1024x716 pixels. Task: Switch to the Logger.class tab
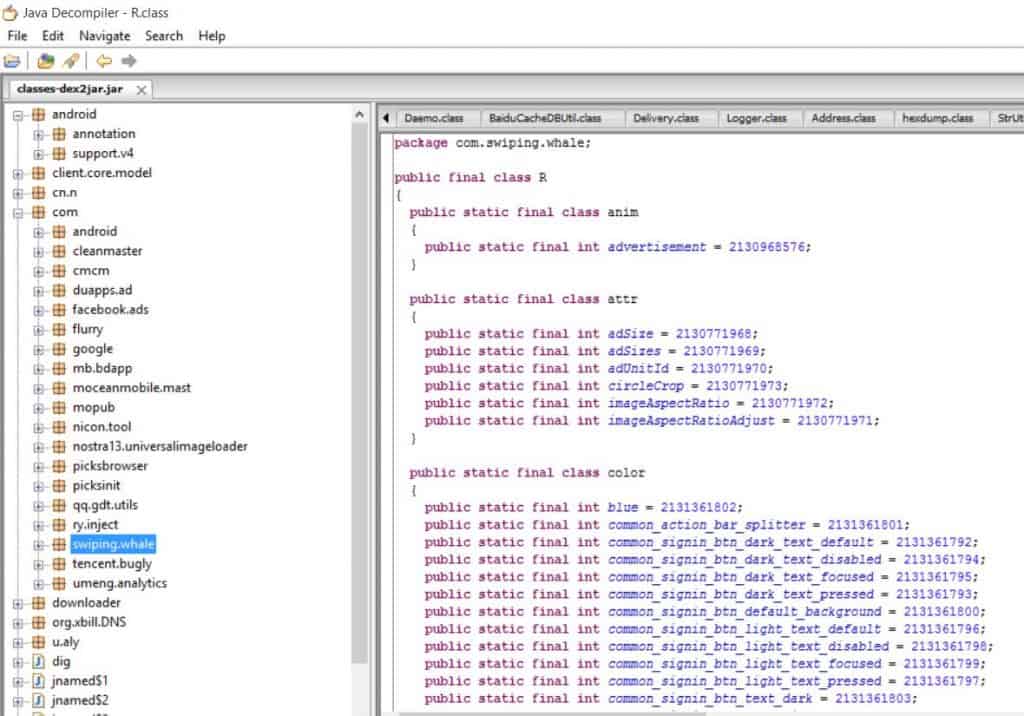click(756, 118)
